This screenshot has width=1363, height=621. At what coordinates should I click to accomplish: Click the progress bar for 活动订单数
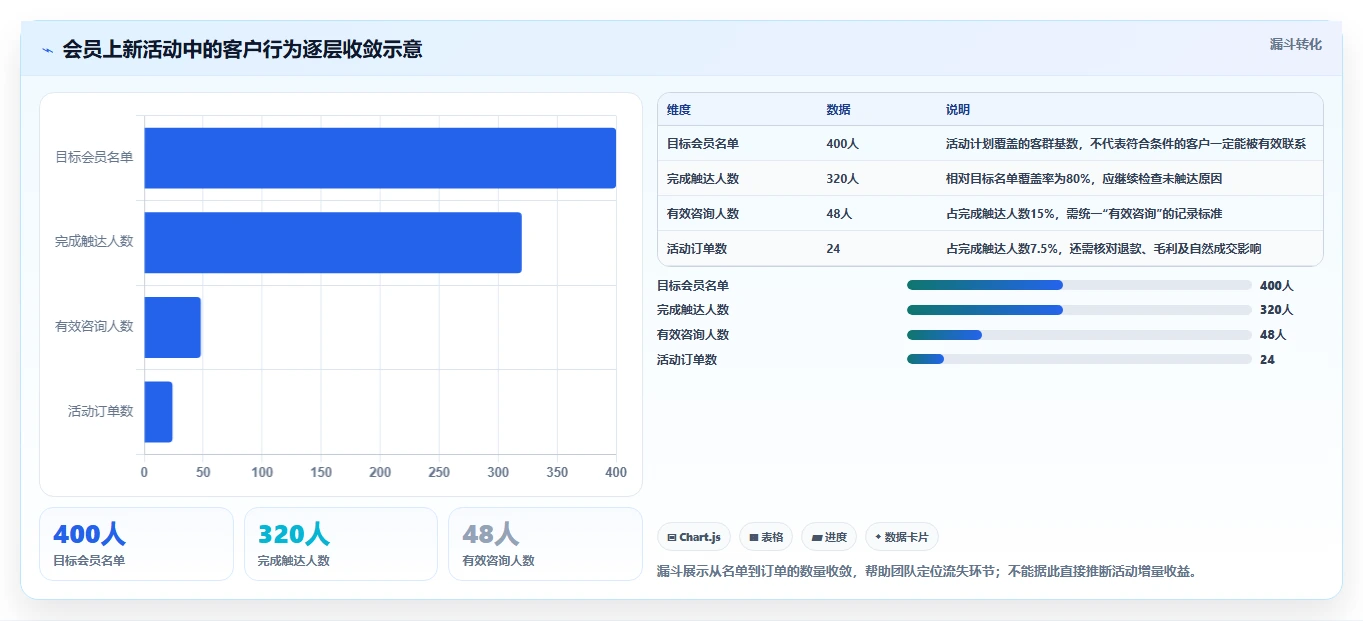pyautogui.click(x=1079, y=359)
